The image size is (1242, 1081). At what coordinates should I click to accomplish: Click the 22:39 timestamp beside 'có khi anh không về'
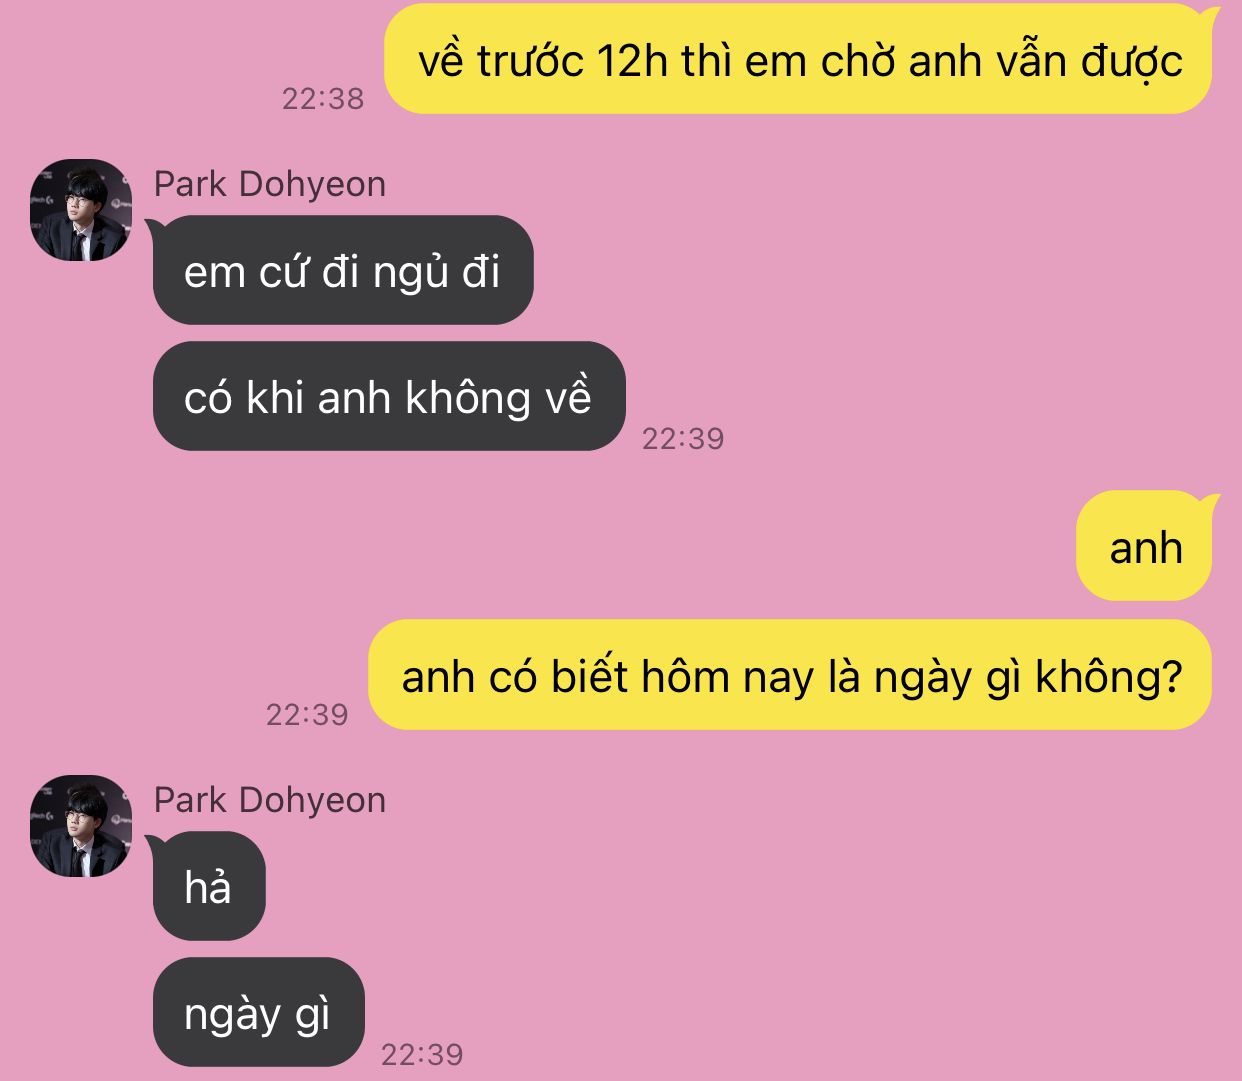click(683, 439)
